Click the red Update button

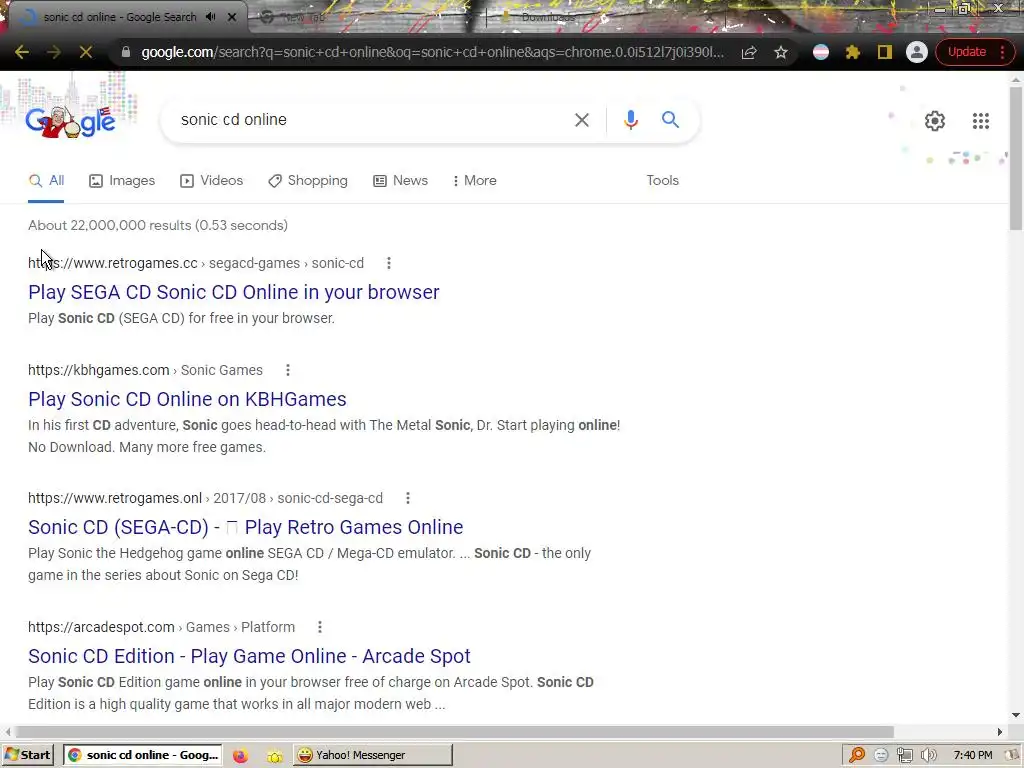coord(967,52)
